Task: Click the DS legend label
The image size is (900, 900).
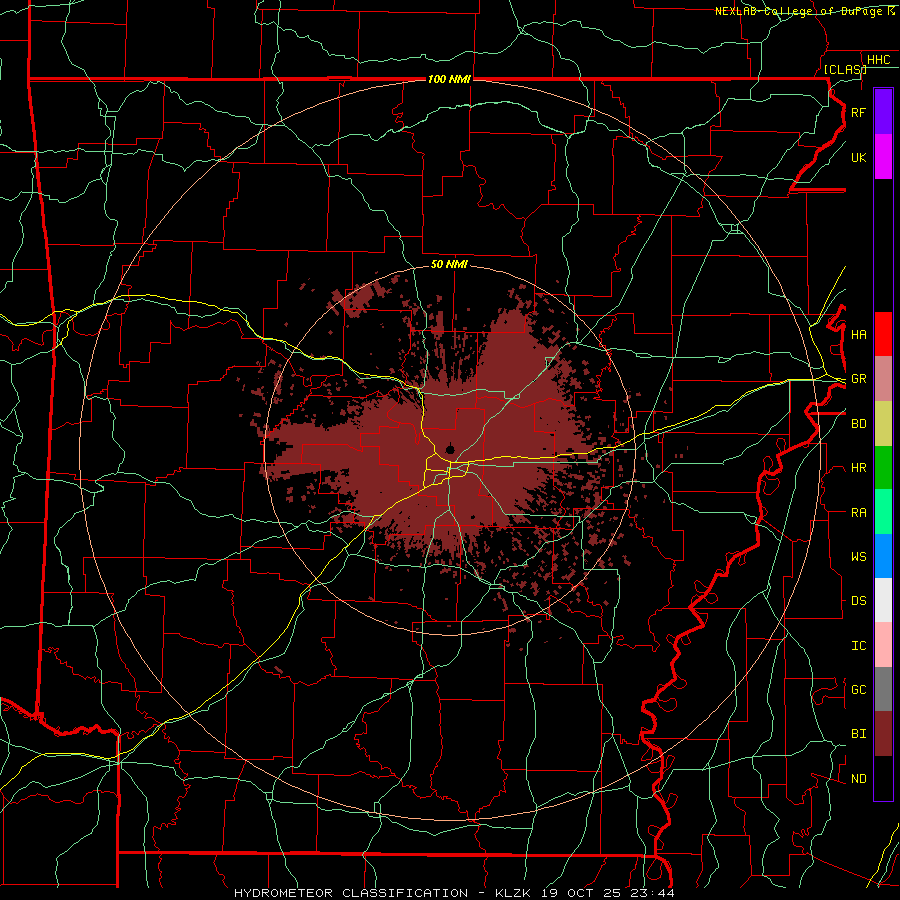Action: click(858, 601)
